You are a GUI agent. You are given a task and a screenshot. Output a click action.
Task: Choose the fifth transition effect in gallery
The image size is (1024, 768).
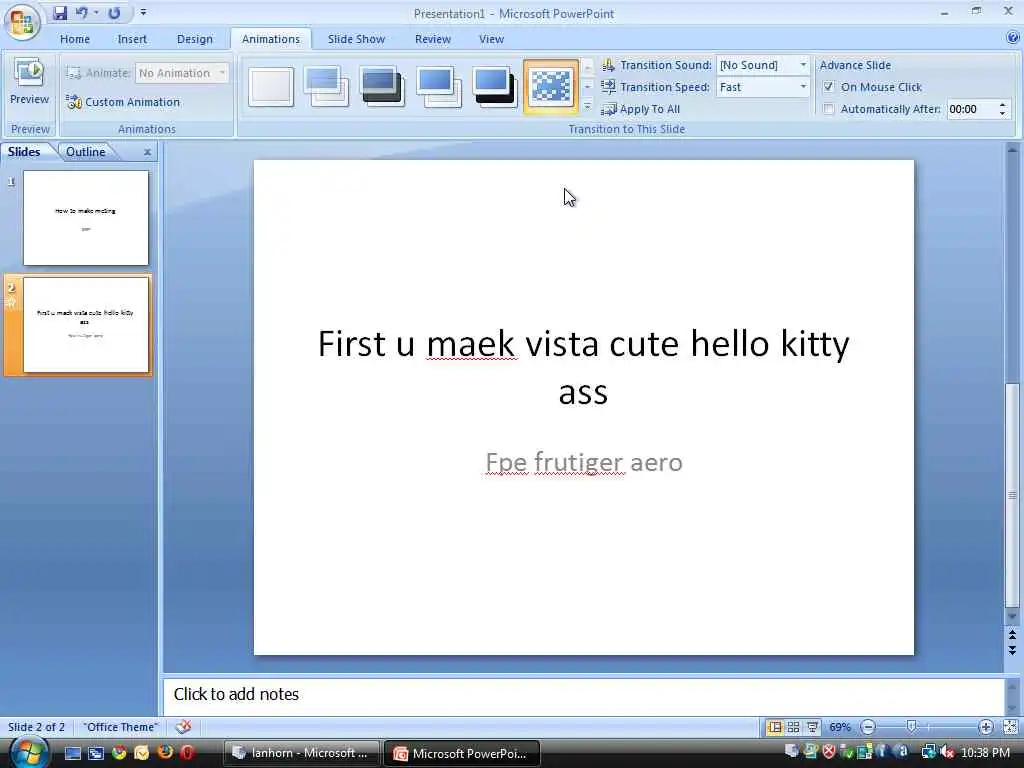click(494, 87)
